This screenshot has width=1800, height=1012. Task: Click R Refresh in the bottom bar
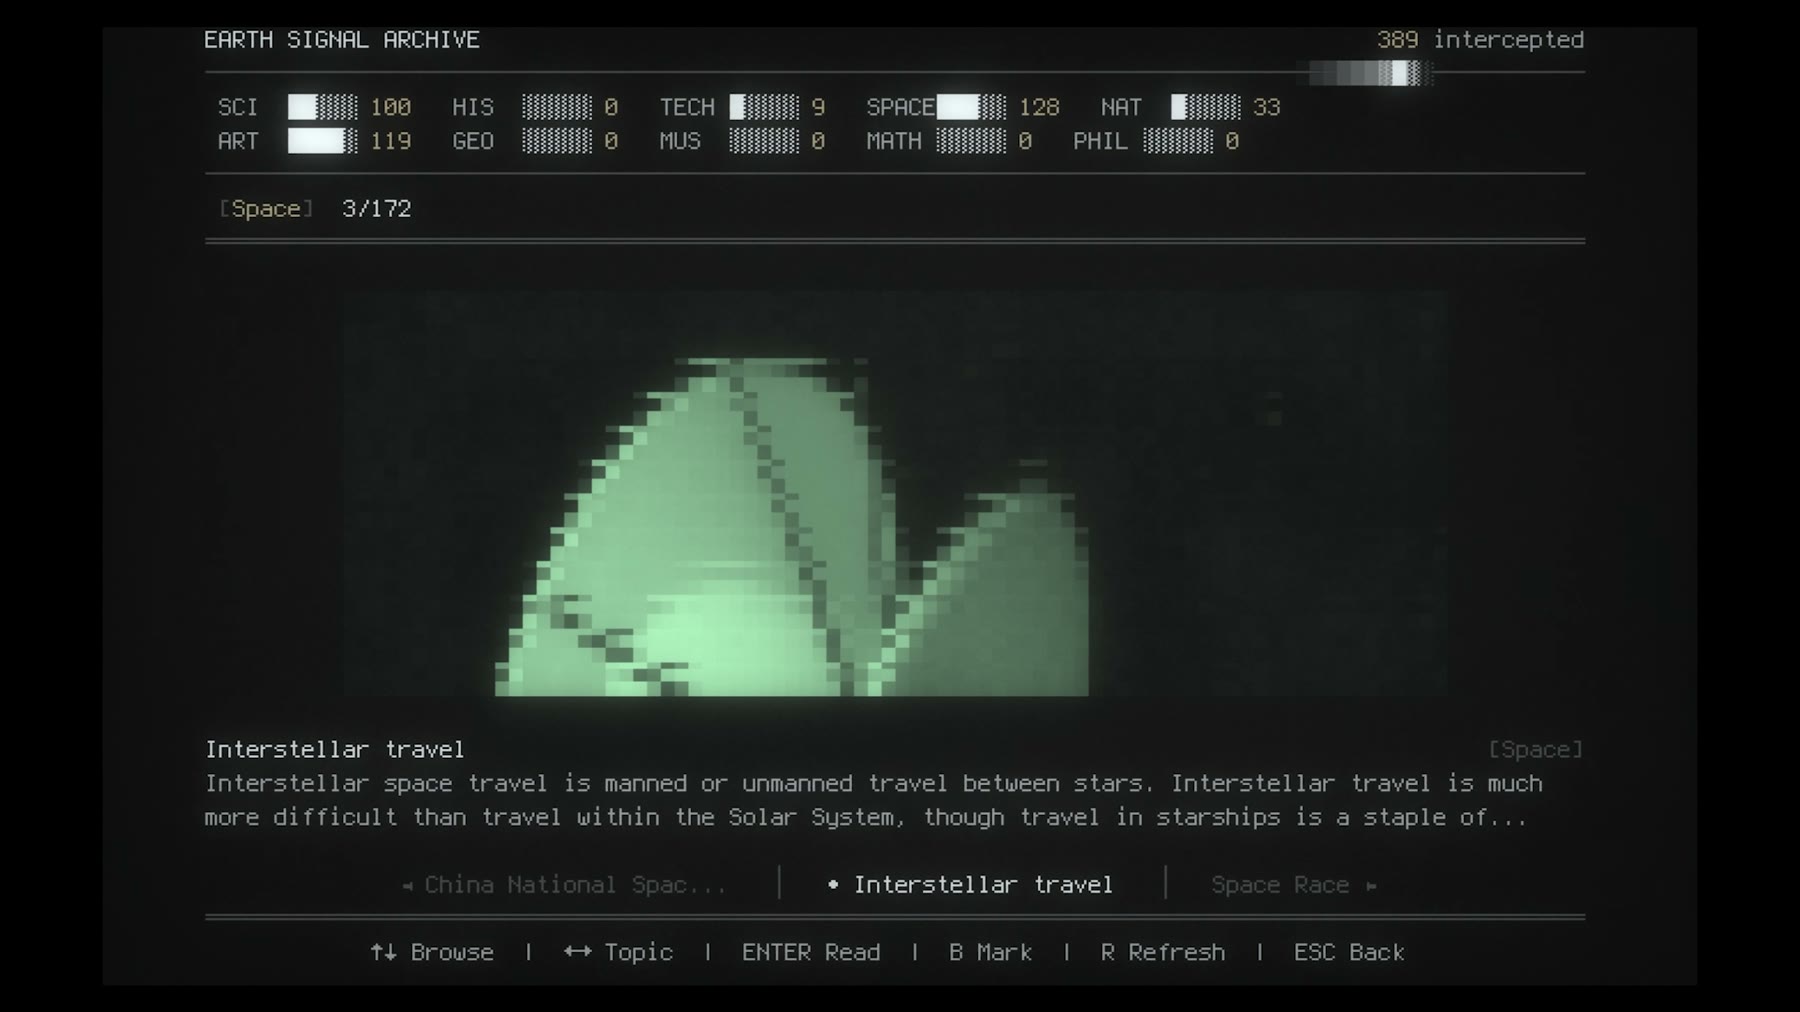(x=1162, y=952)
